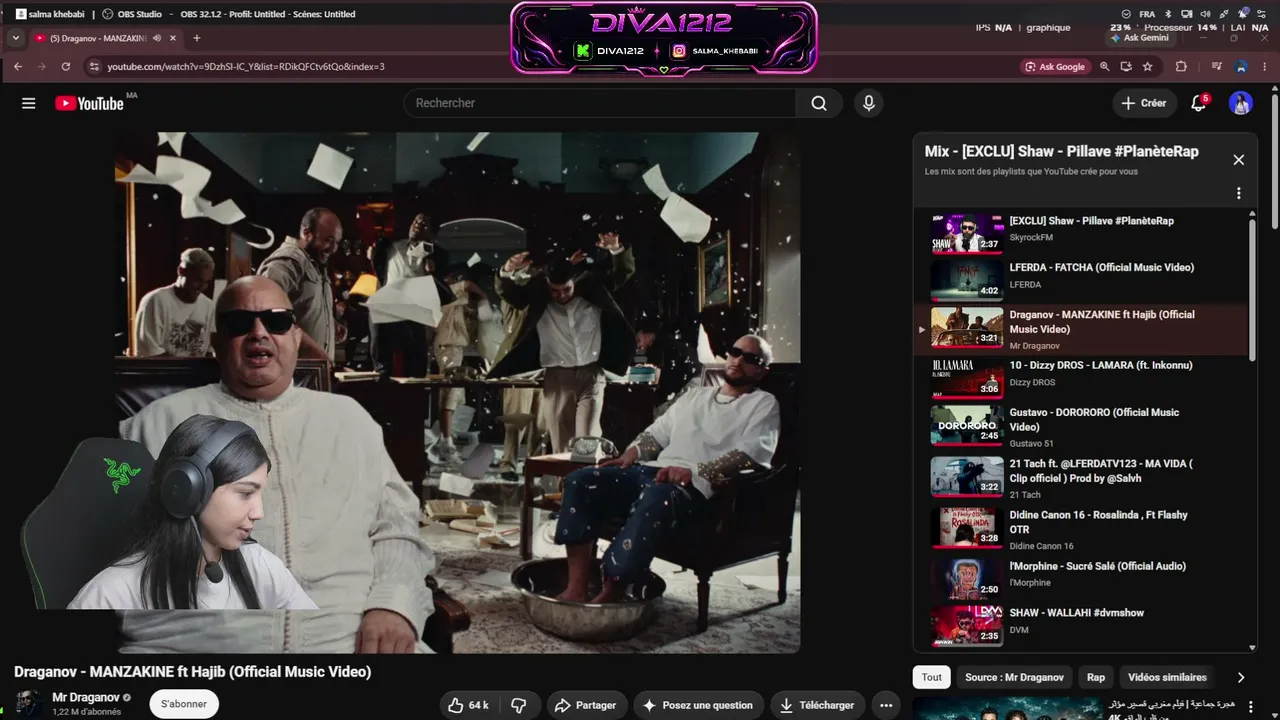Image resolution: width=1280 pixels, height=720 pixels.
Task: Click the Créer button
Action: [1144, 103]
